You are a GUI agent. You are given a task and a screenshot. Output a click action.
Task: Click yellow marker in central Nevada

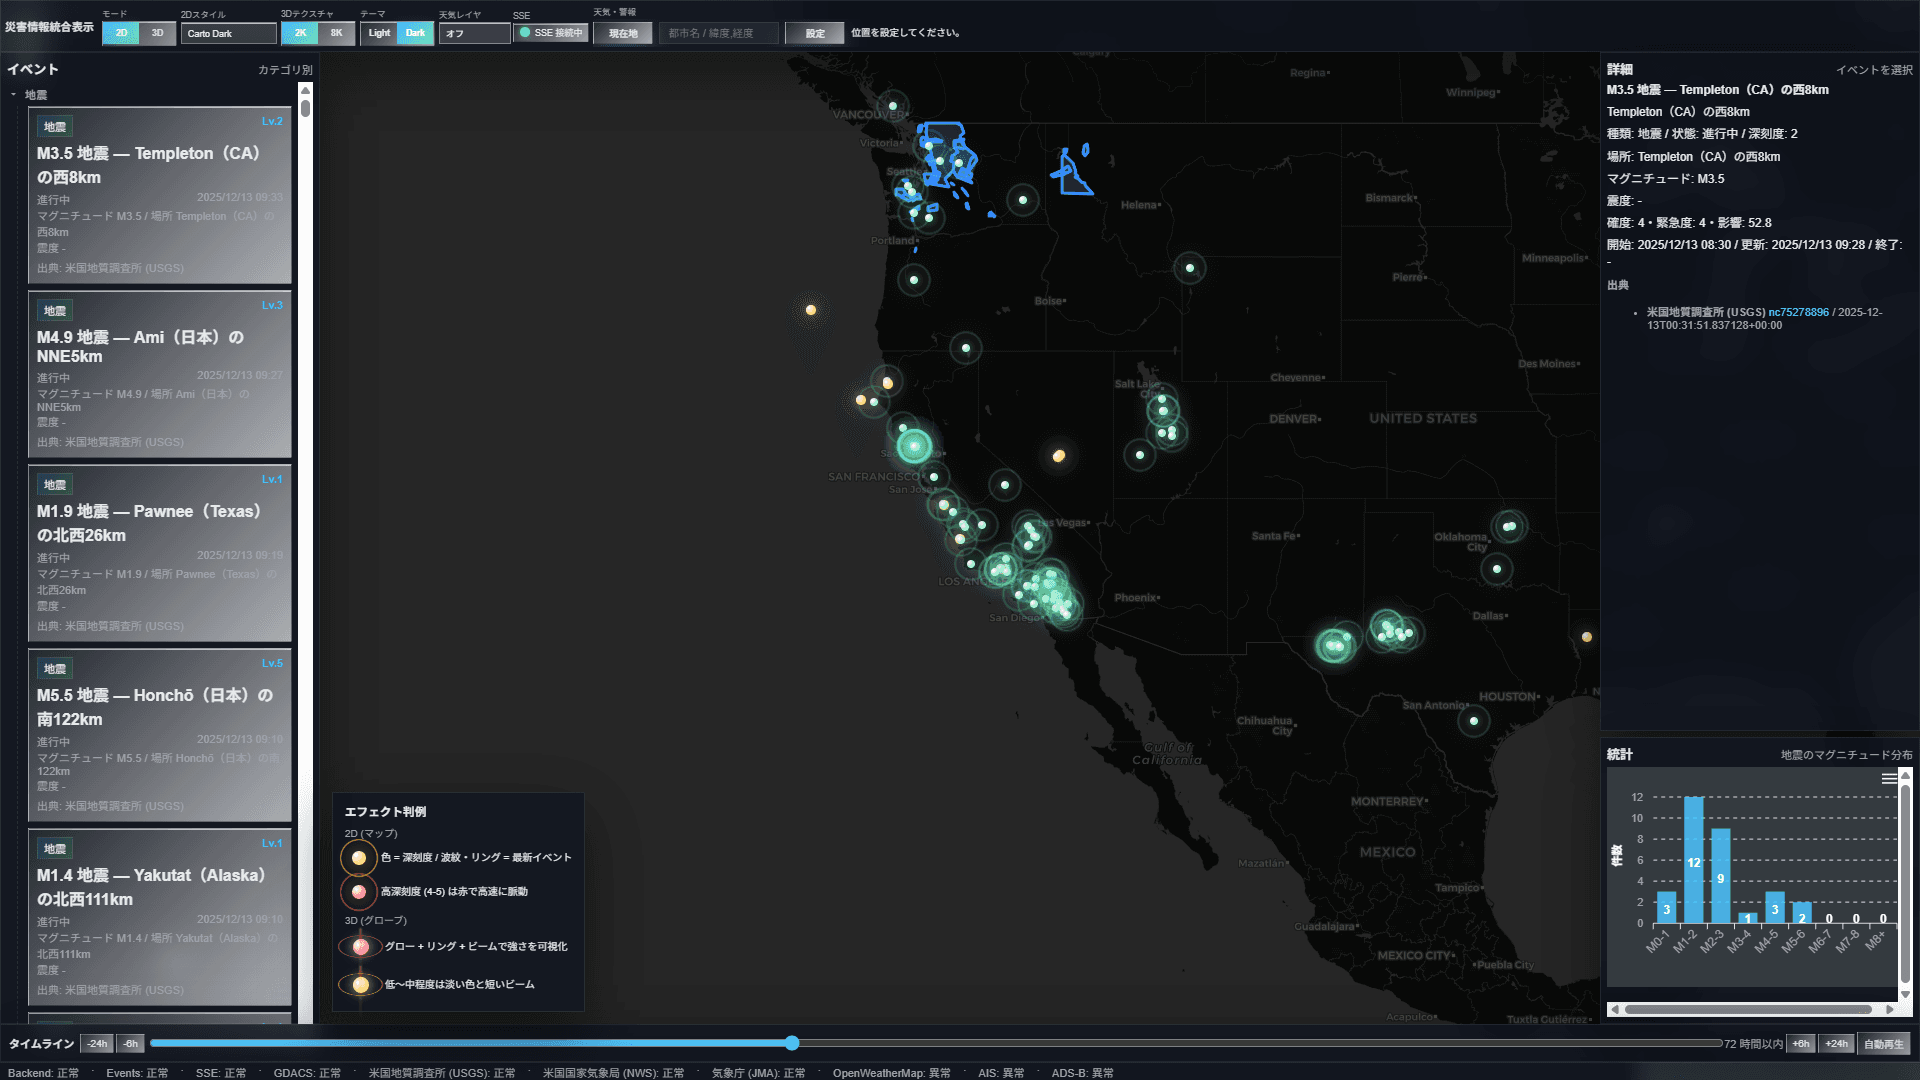[x=1059, y=456]
